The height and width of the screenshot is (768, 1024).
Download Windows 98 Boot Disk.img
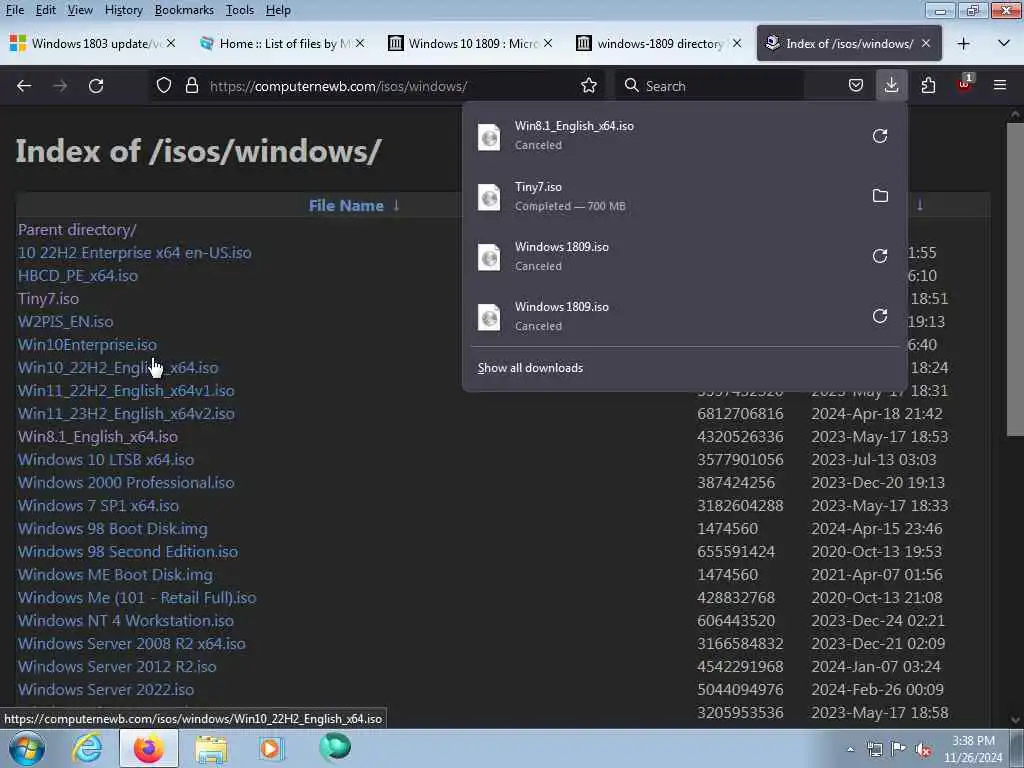[x=112, y=528]
